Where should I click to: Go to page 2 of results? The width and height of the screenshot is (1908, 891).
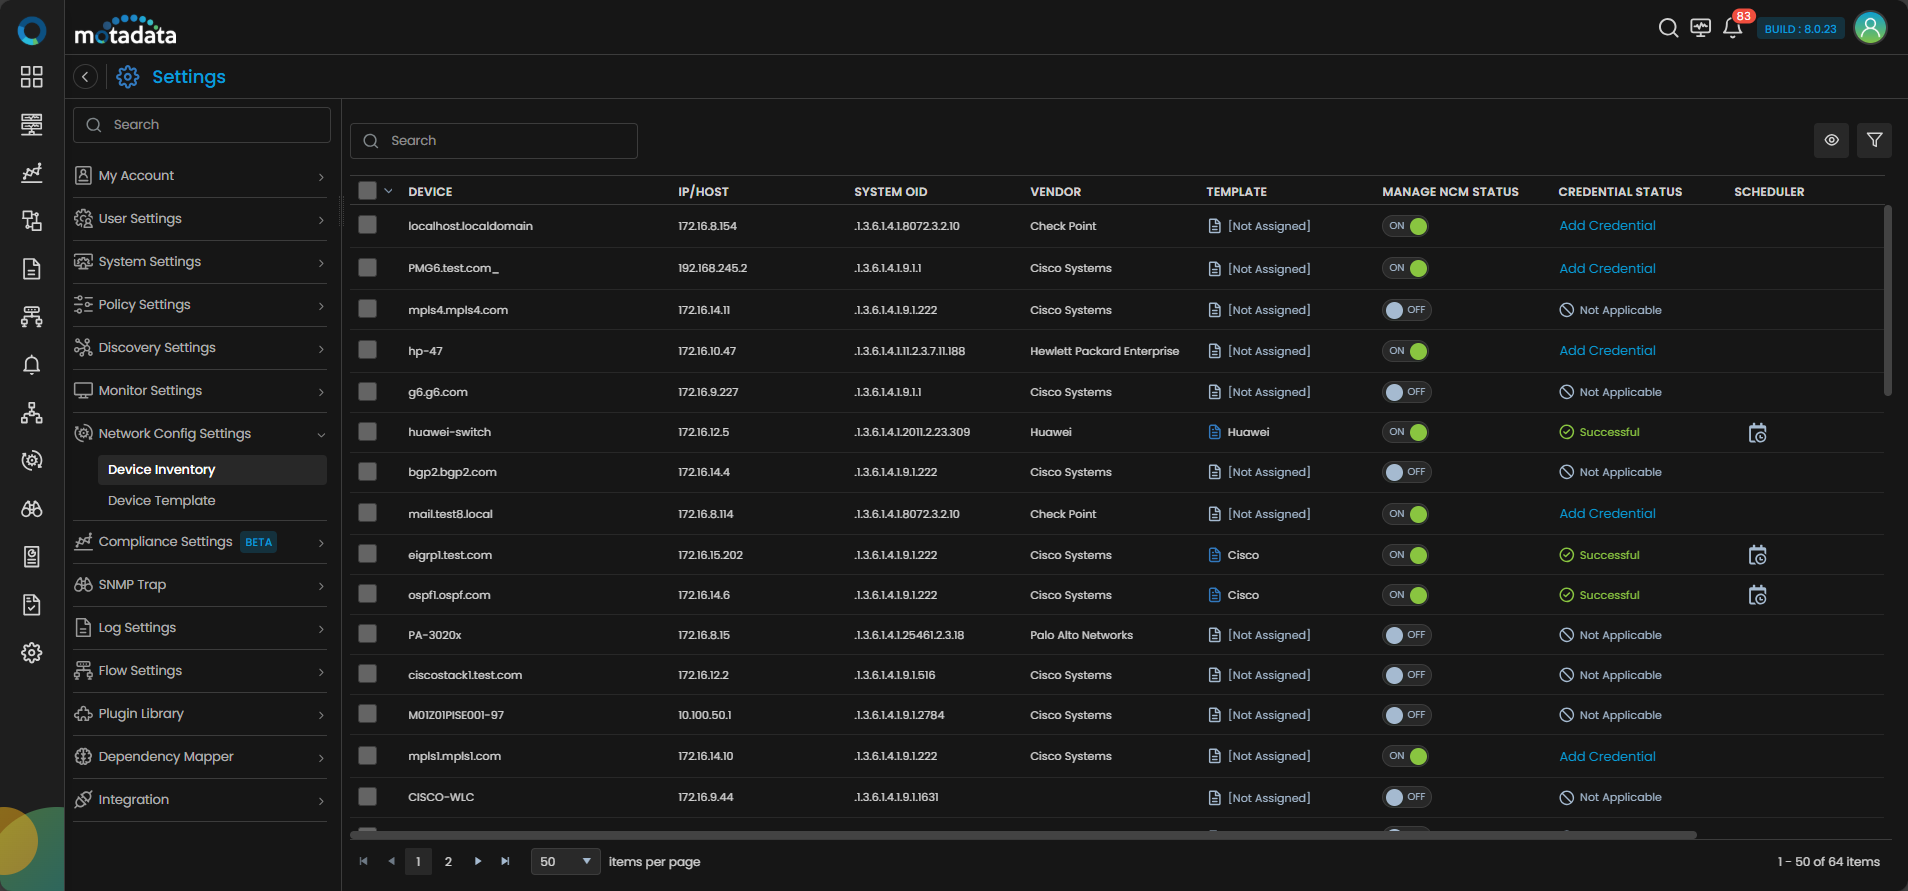448,862
